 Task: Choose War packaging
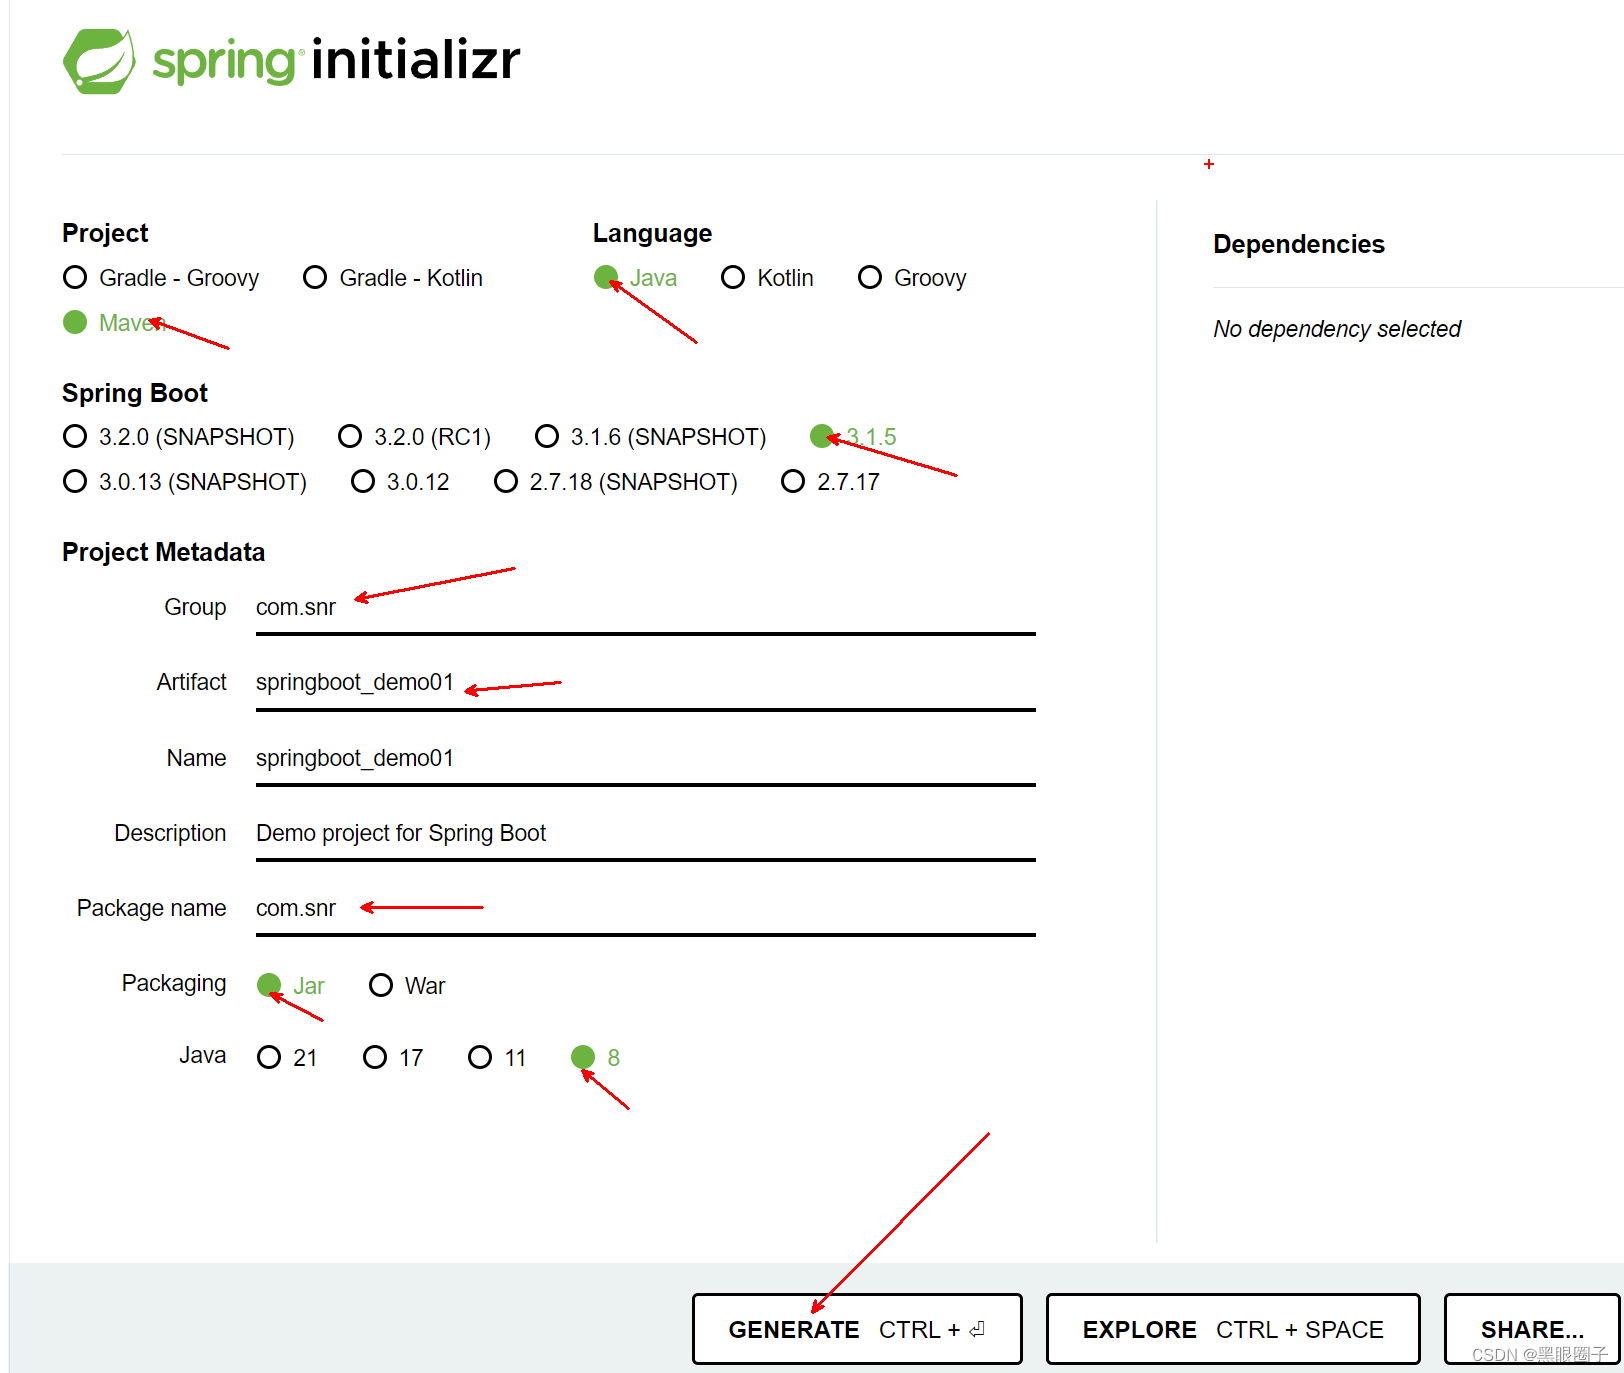click(381, 985)
